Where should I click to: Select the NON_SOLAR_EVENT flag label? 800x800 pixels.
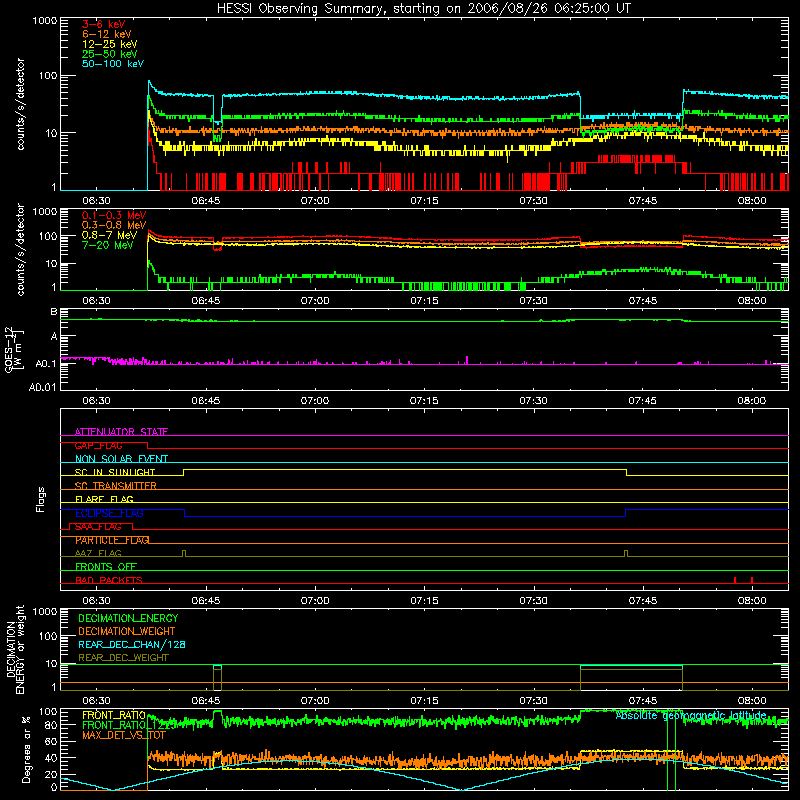[121, 459]
